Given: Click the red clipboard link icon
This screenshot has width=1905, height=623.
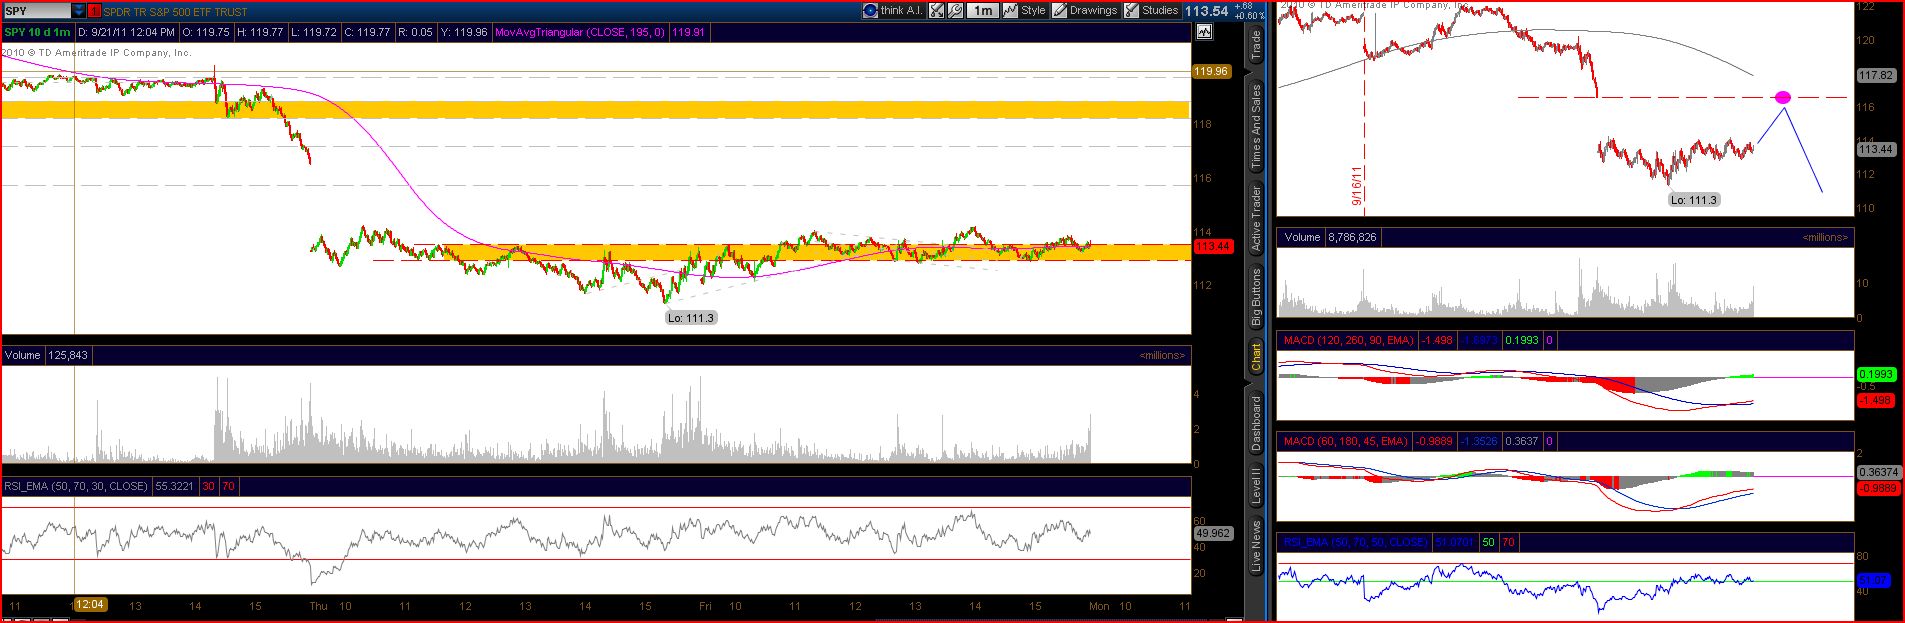Looking at the screenshot, I should [x=95, y=11].
